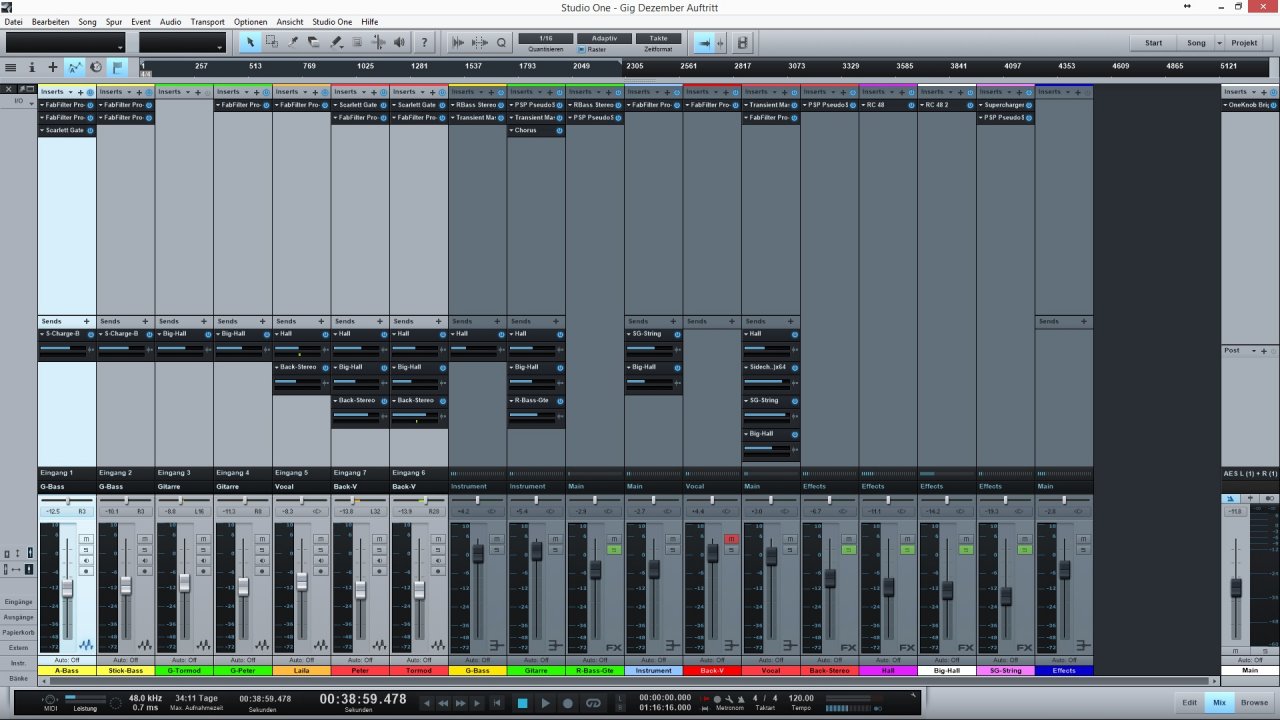Expand S-Charge-B send on A-Bass

[43, 333]
